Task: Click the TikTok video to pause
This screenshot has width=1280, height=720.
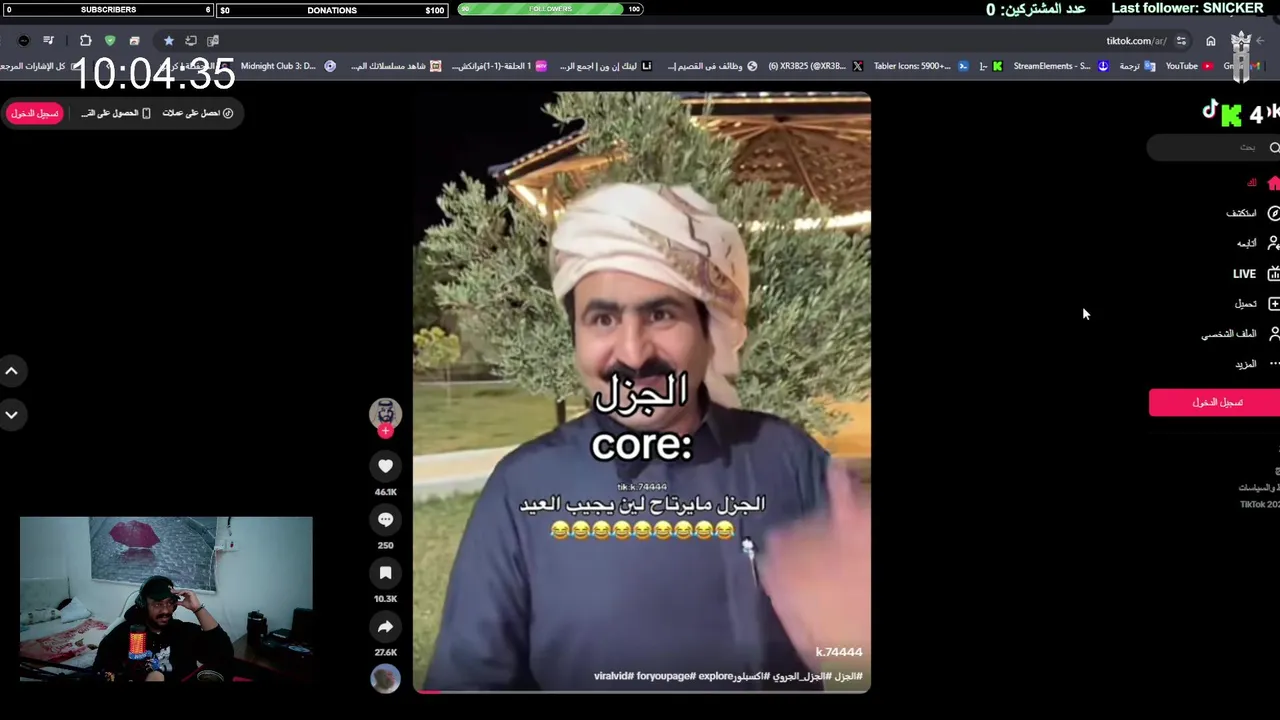Action: (642, 392)
